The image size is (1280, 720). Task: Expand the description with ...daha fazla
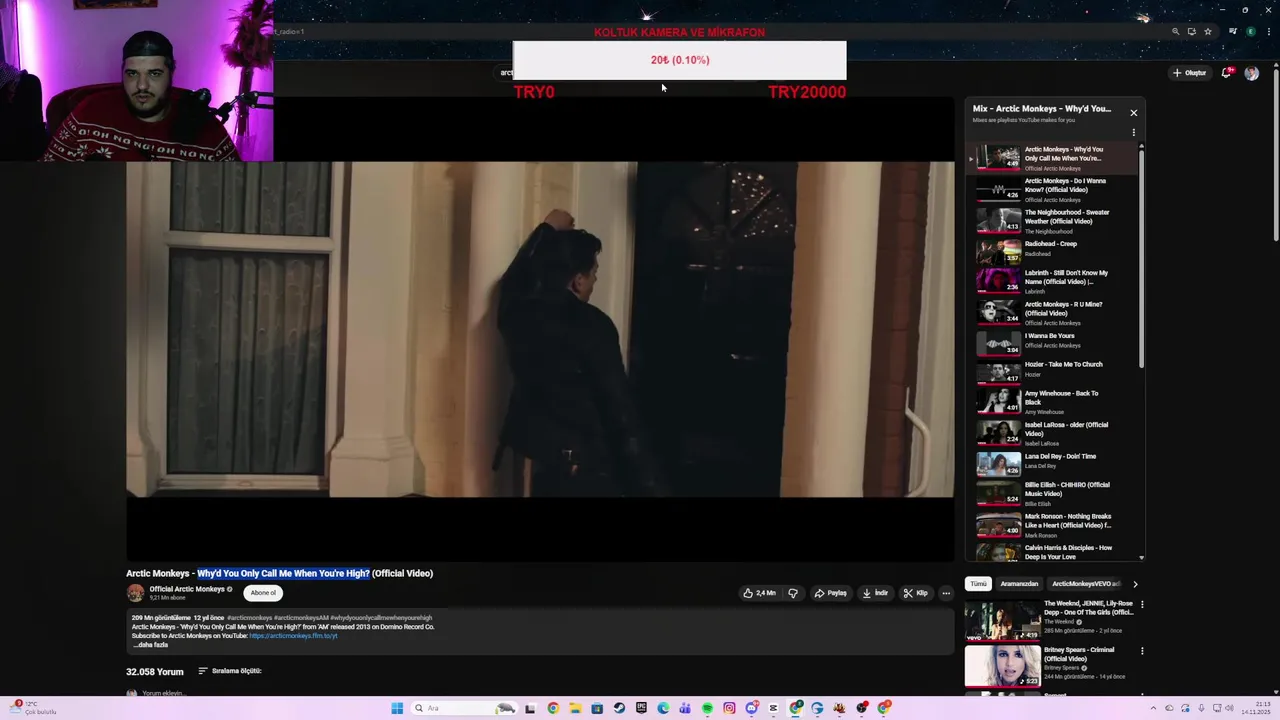pyautogui.click(x=150, y=645)
